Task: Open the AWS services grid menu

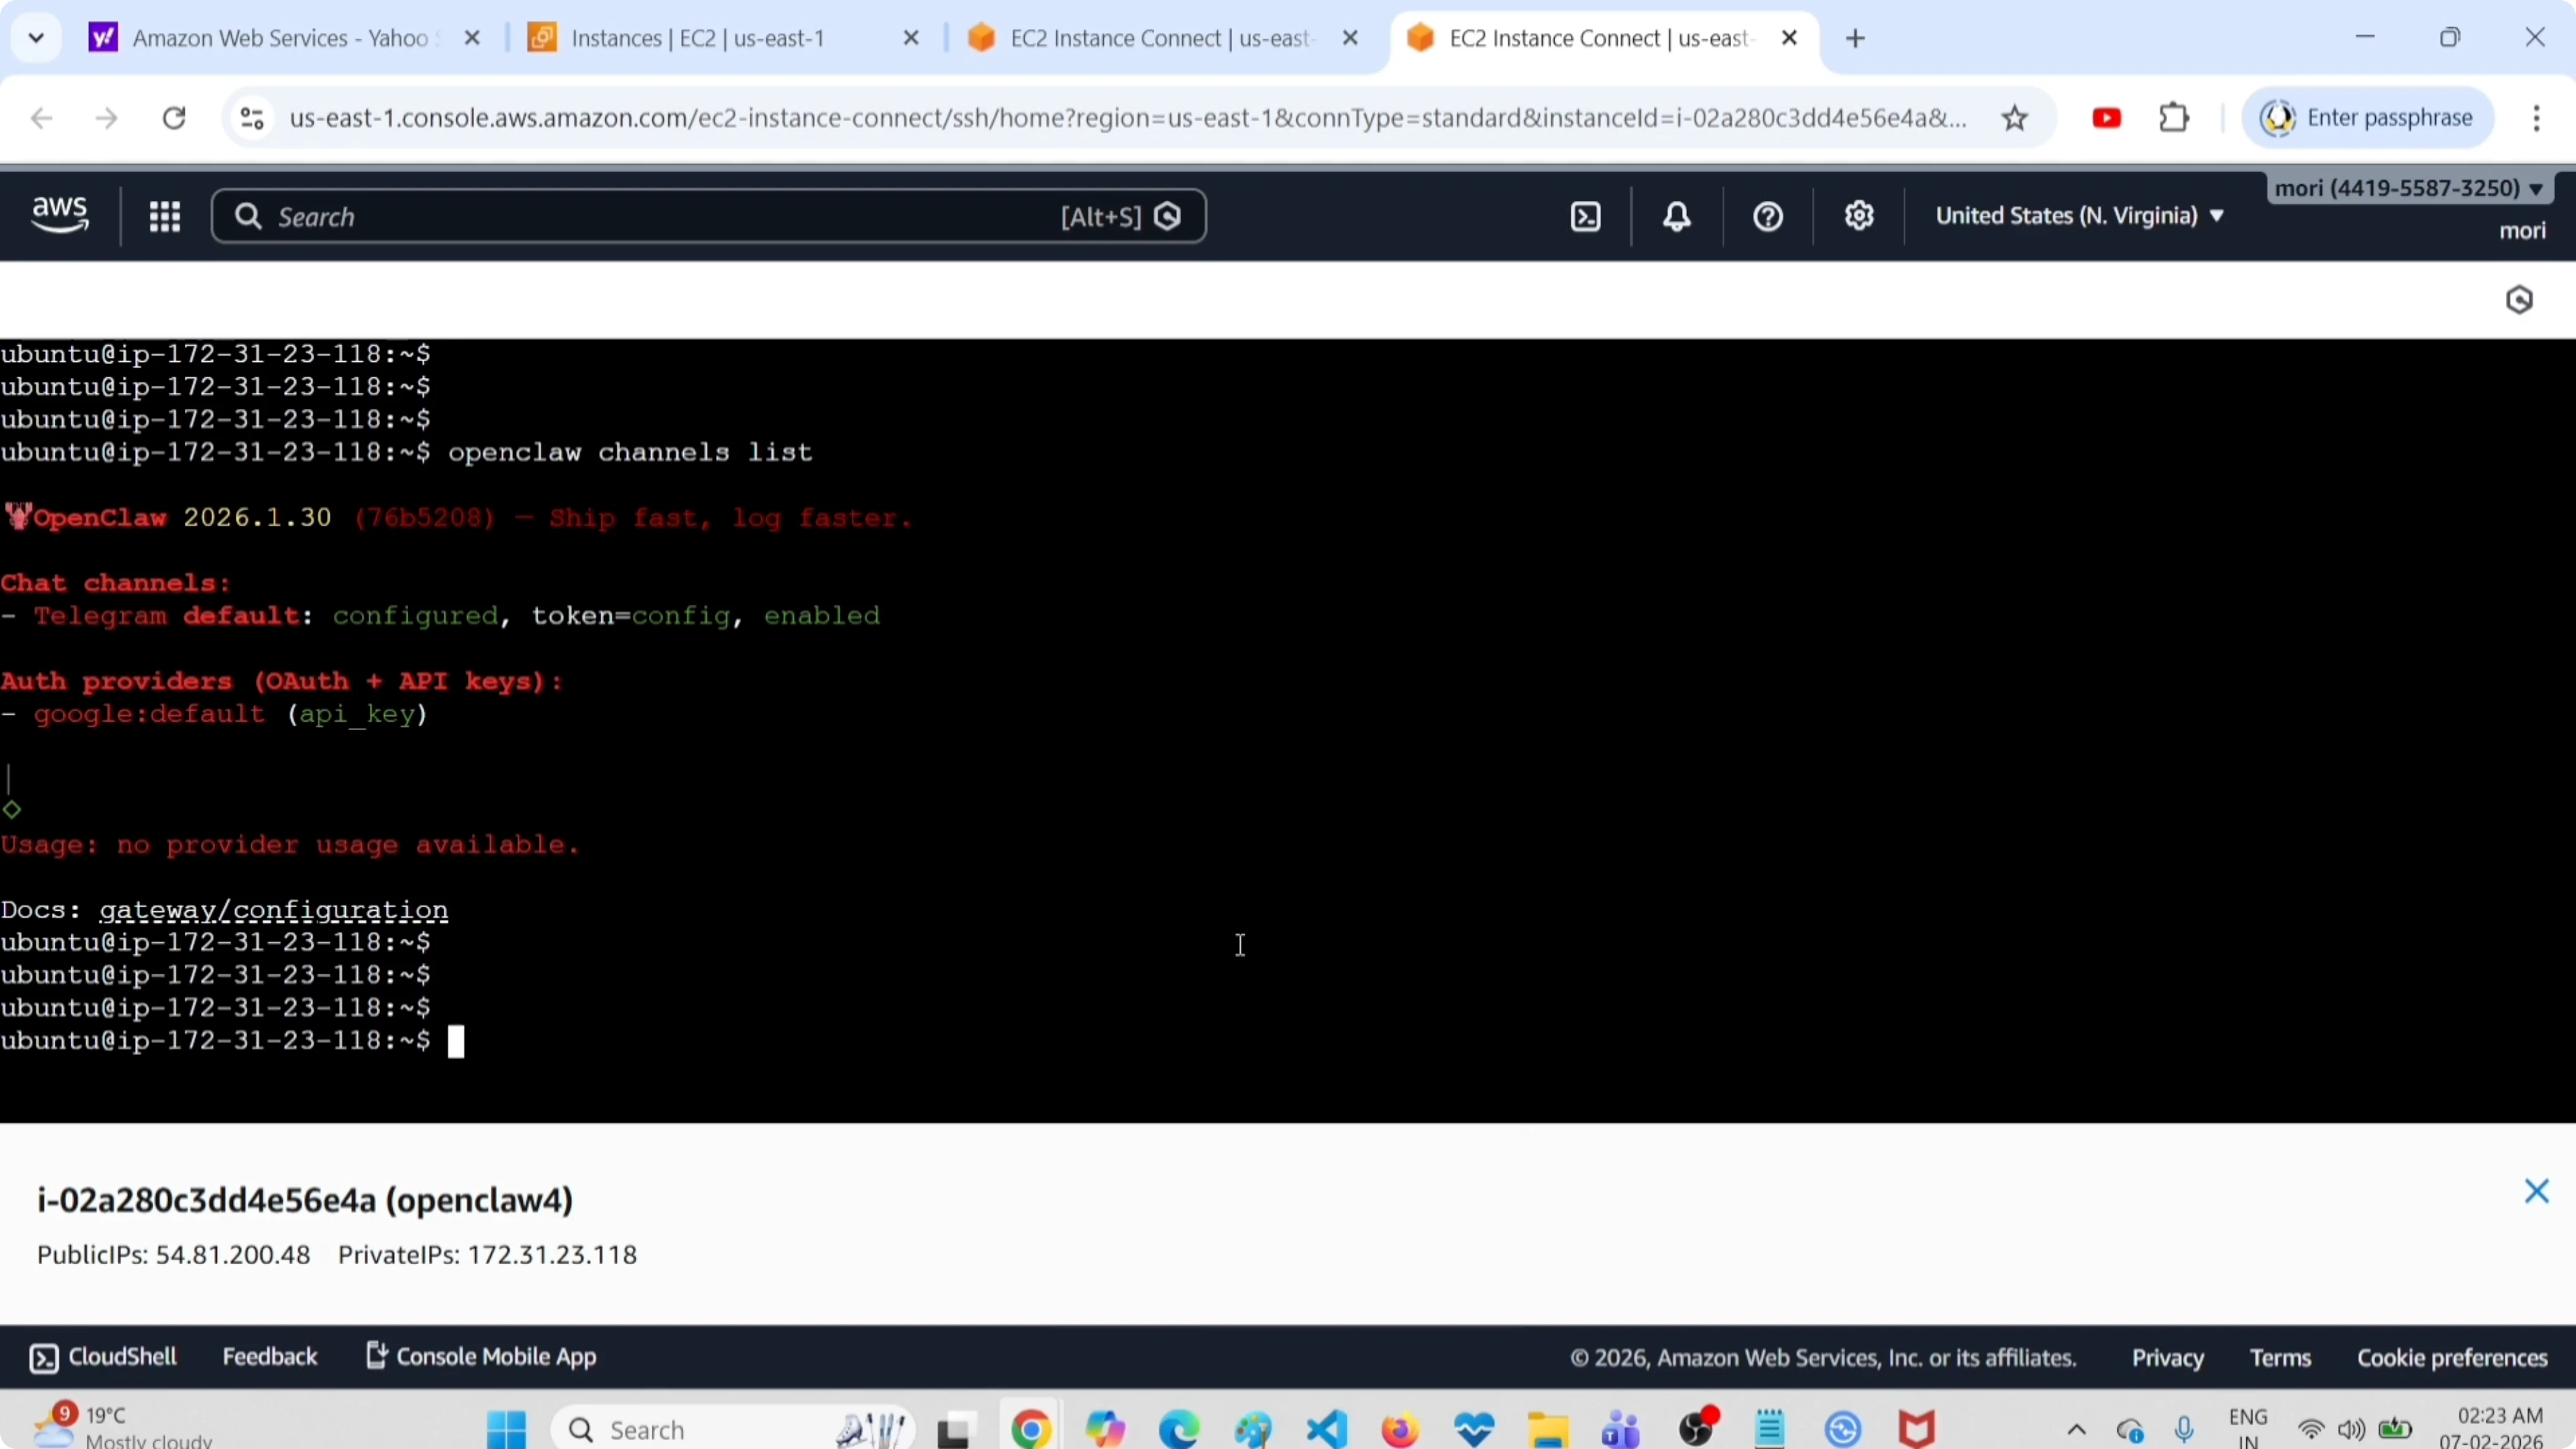Action: 164,216
